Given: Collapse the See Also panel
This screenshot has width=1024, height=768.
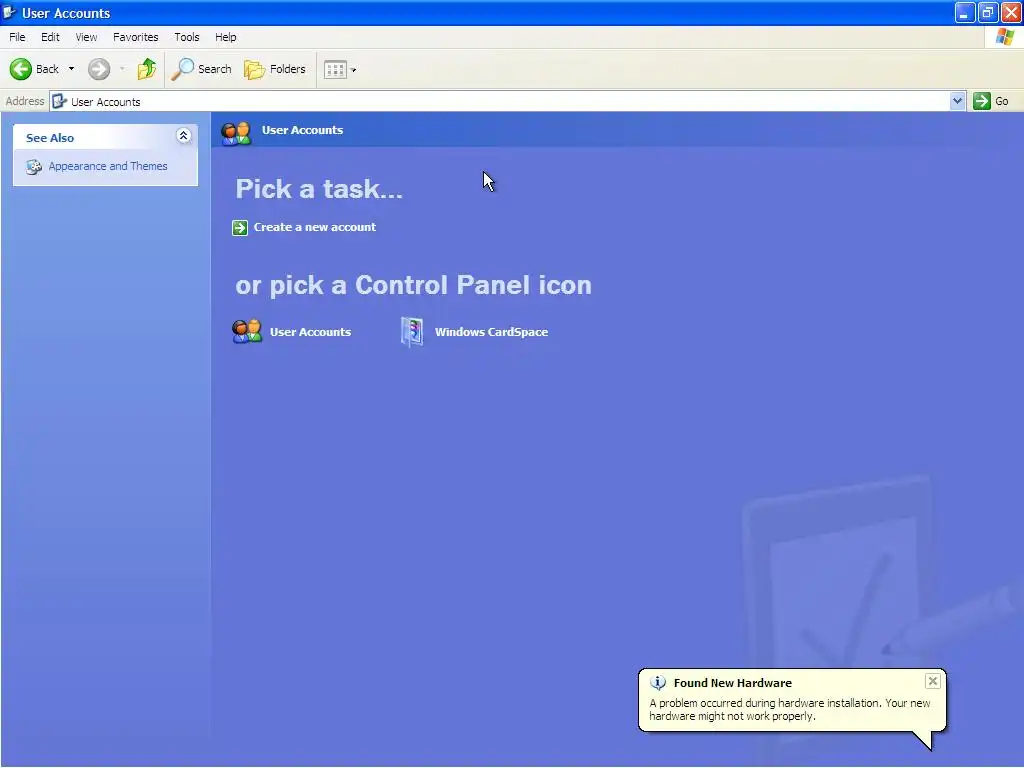Looking at the screenshot, I should point(184,136).
